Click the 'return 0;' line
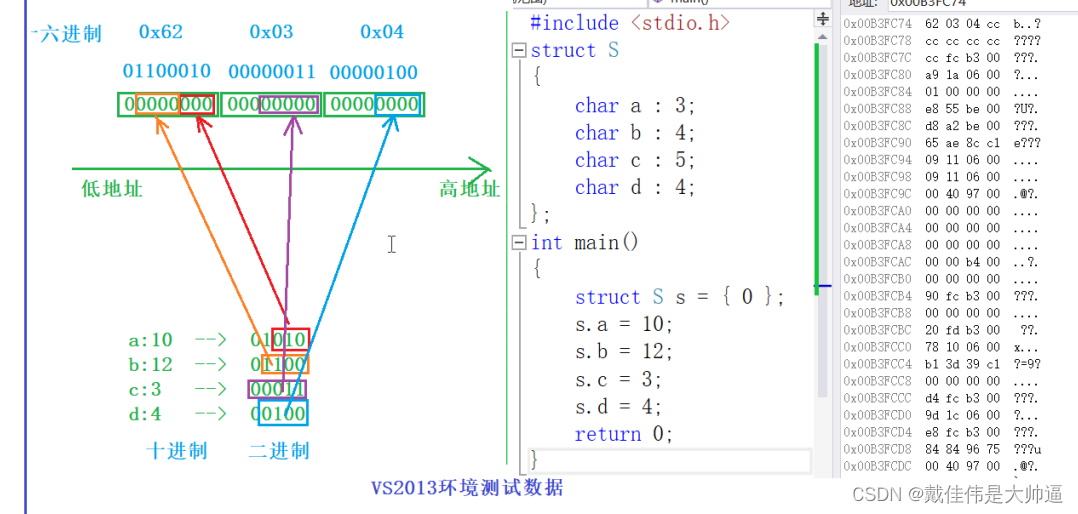The height and width of the screenshot is (514, 1078). pos(624,434)
